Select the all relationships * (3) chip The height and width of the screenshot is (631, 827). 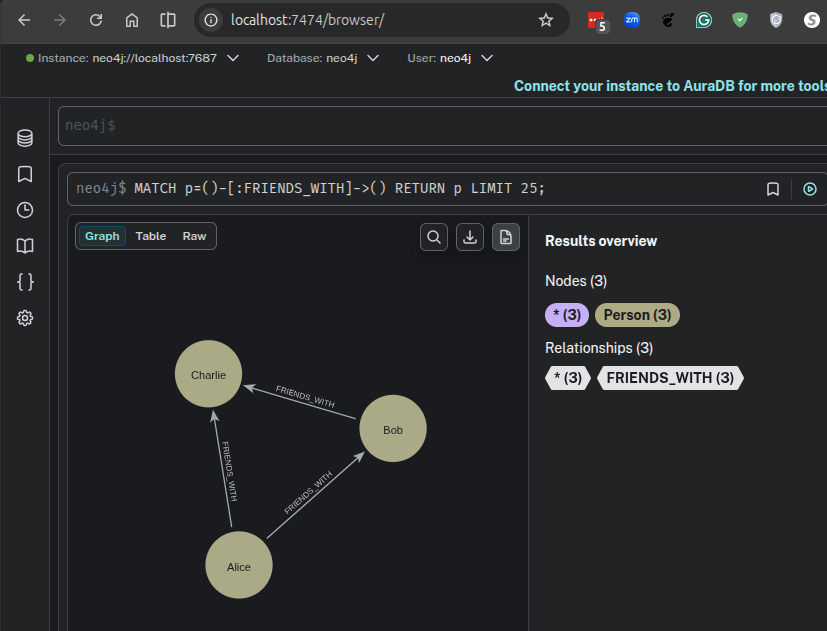568,378
